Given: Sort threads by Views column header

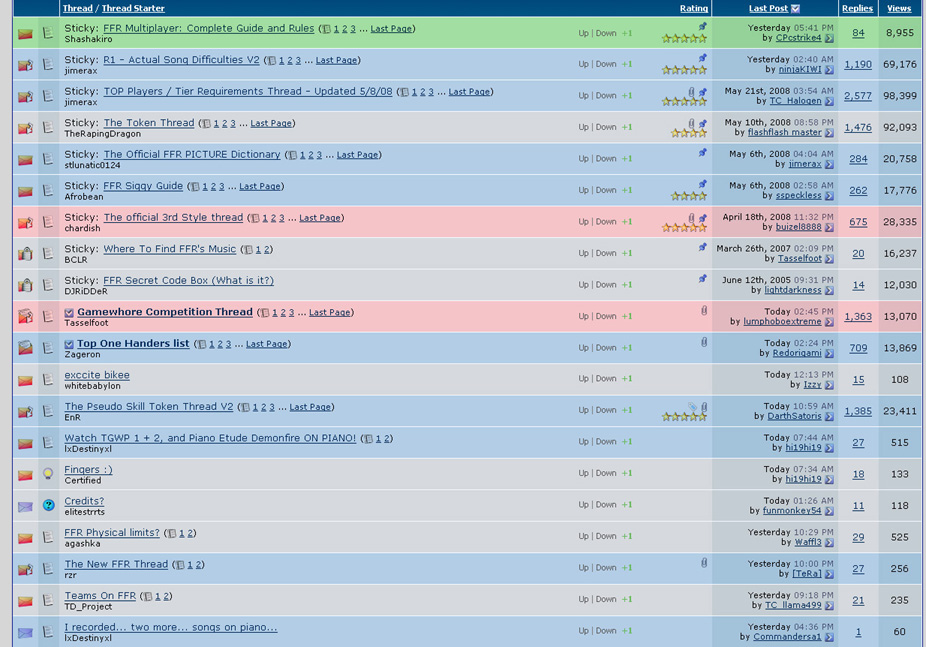Looking at the screenshot, I should pos(899,8).
